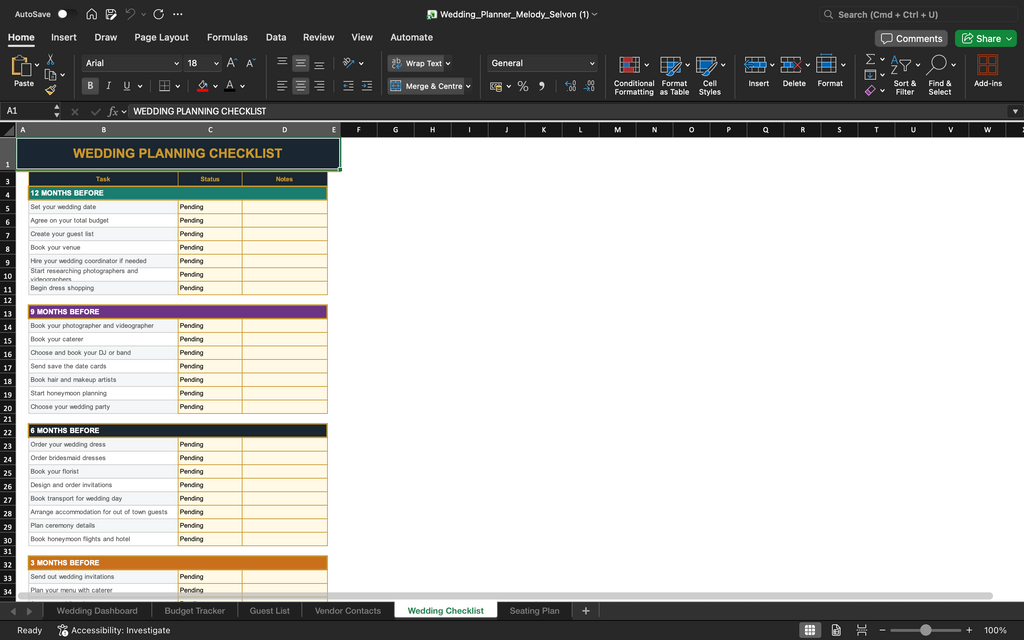Viewport: 1024px width, 640px height.
Task: Switch to Page Layout view icon
Action: pyautogui.click(x=836, y=630)
